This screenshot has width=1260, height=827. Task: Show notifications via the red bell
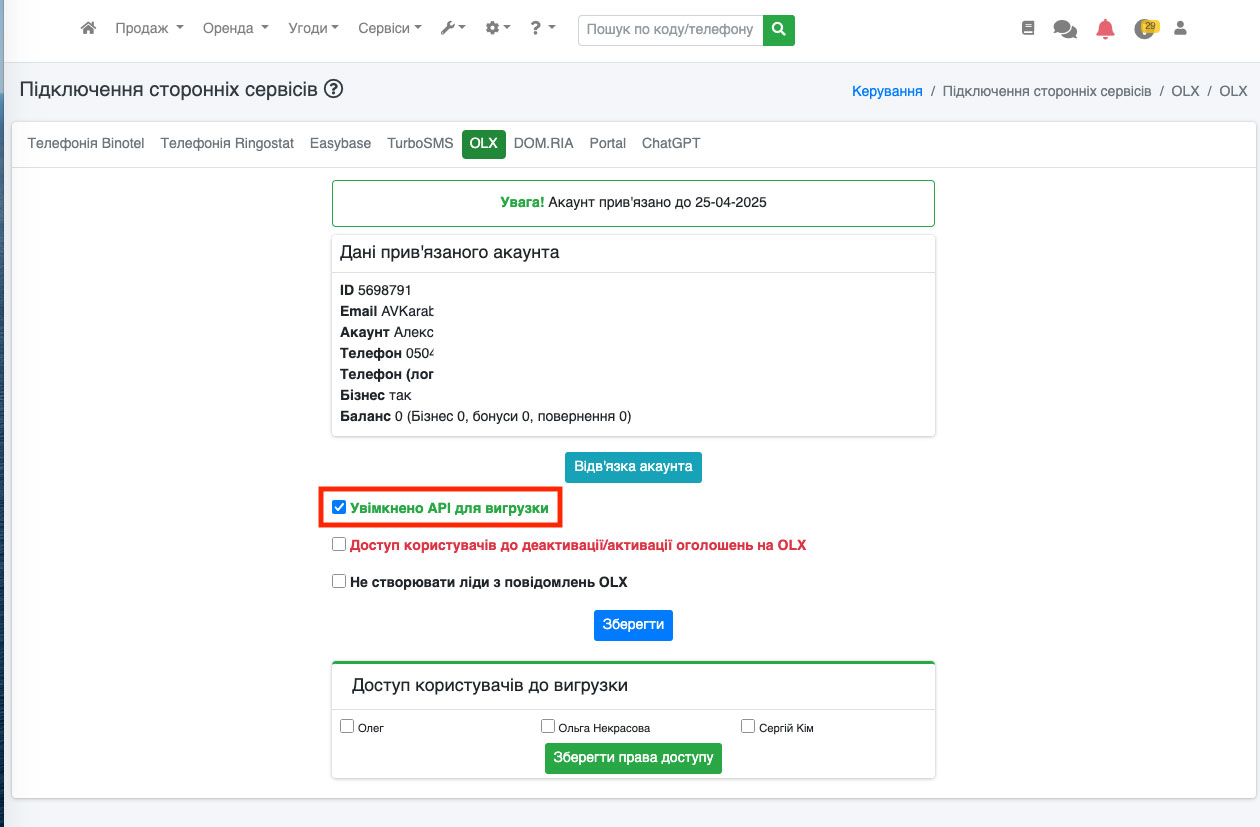click(x=1105, y=30)
